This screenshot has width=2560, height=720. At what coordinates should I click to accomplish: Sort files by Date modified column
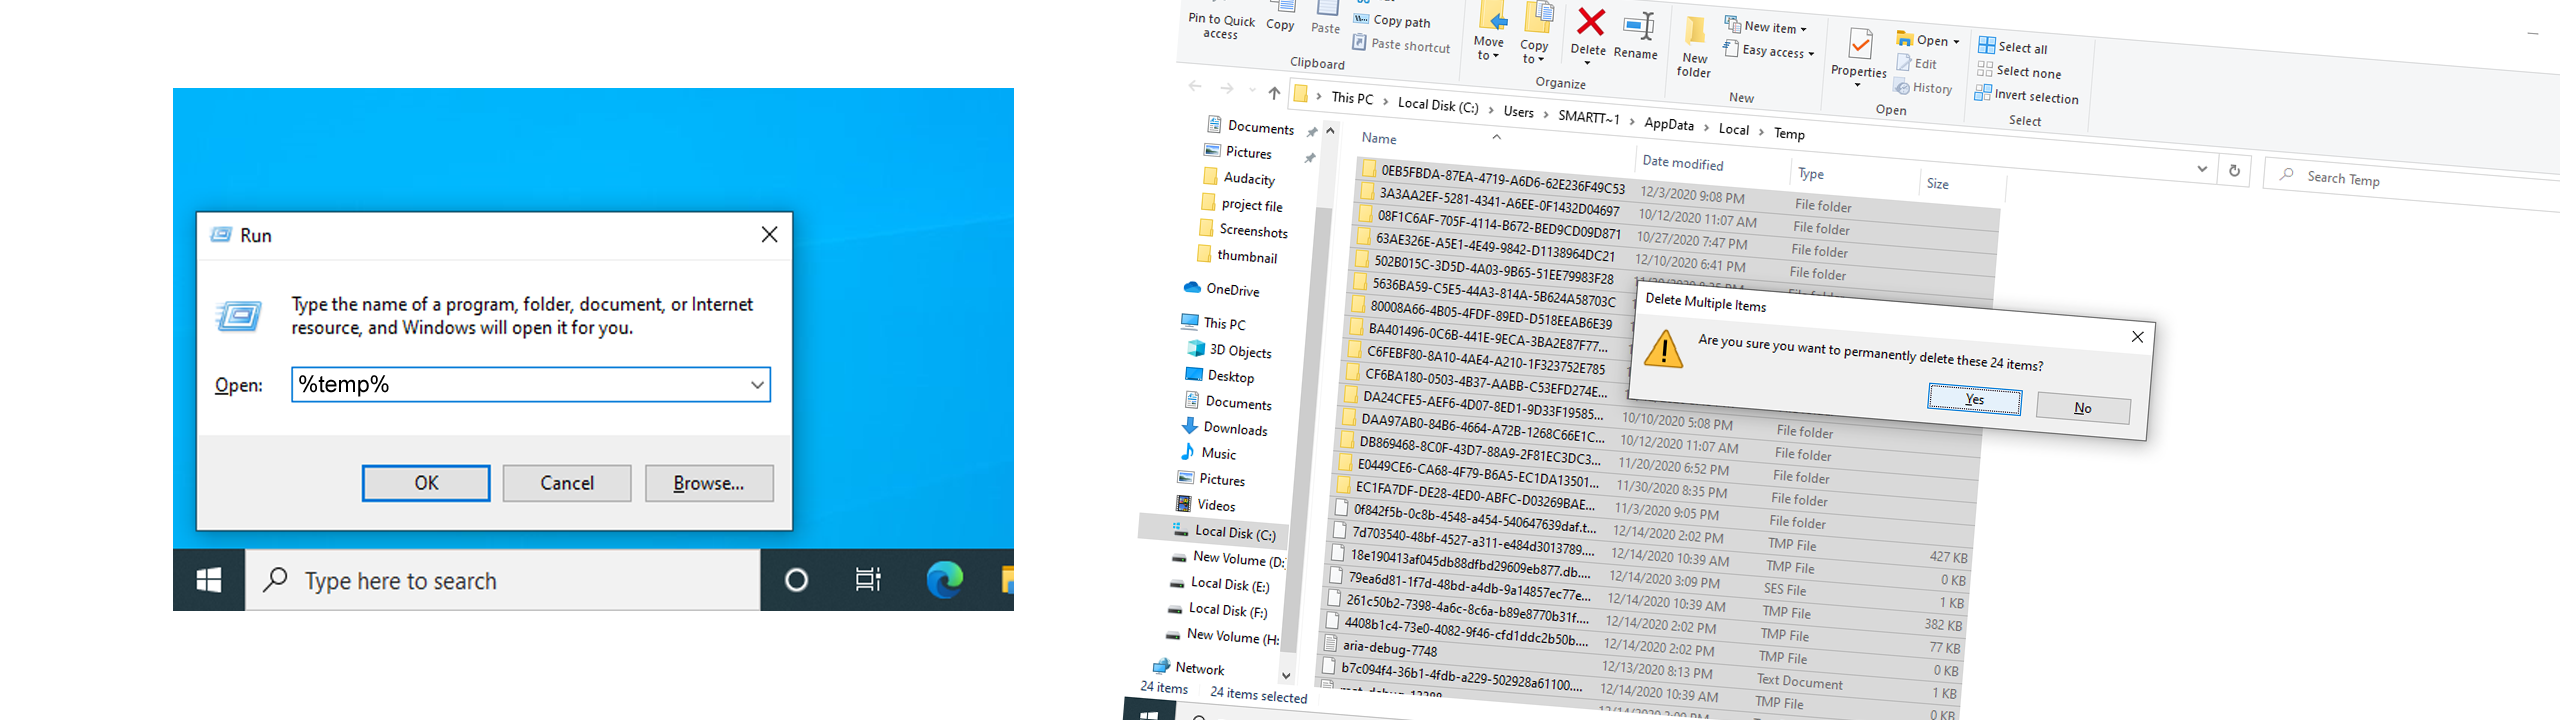click(1683, 162)
